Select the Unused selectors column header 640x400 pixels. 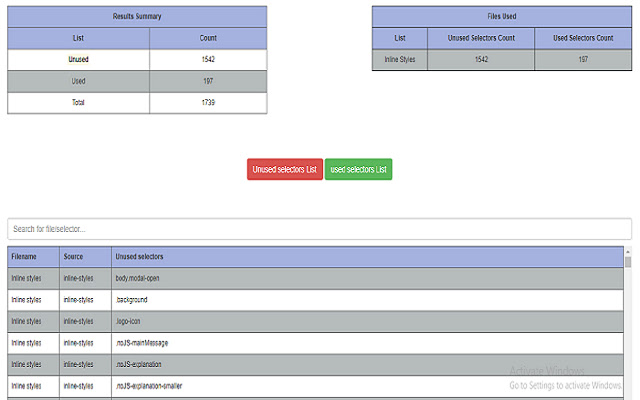click(x=367, y=257)
